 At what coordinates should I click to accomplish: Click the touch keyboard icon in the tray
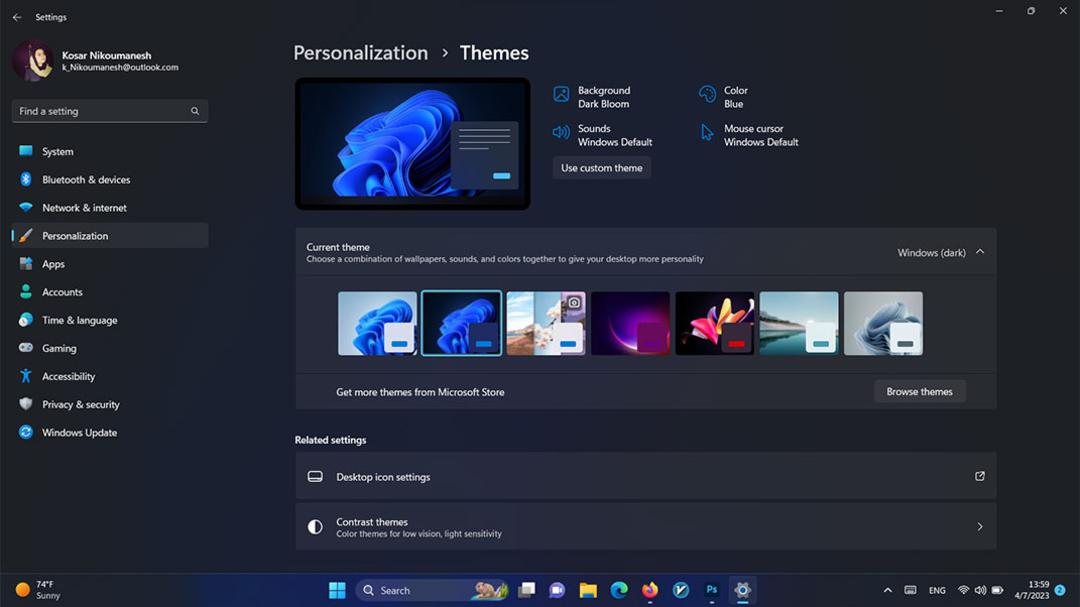point(910,590)
